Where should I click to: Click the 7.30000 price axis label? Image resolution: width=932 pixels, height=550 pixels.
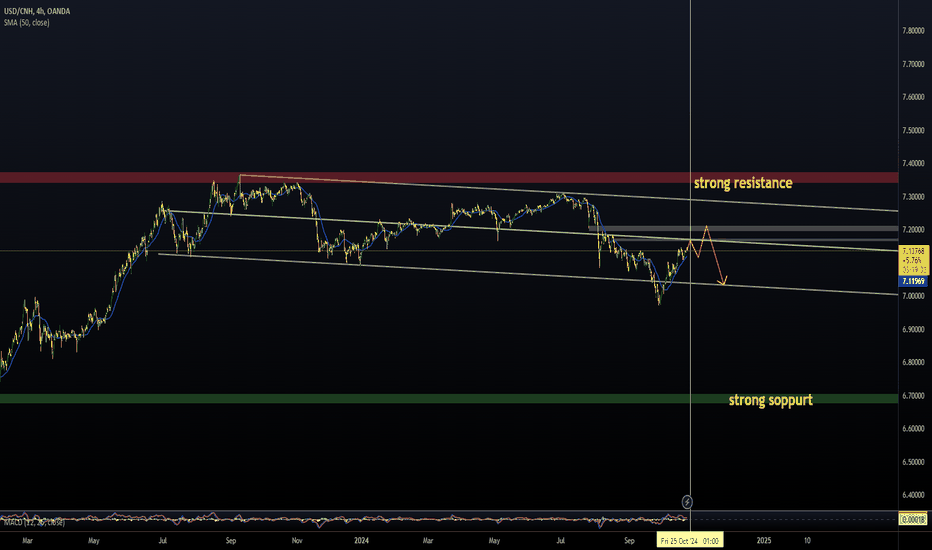(x=913, y=196)
